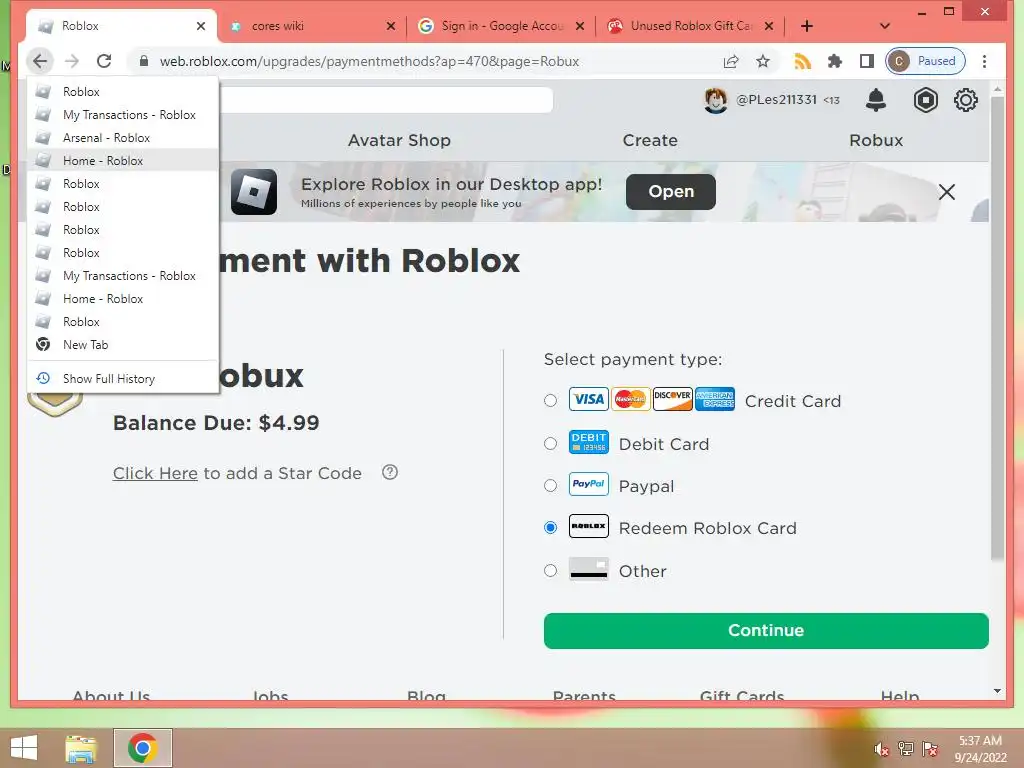The height and width of the screenshot is (768, 1024).
Task: Reload the current Roblox page
Action: click(104, 61)
